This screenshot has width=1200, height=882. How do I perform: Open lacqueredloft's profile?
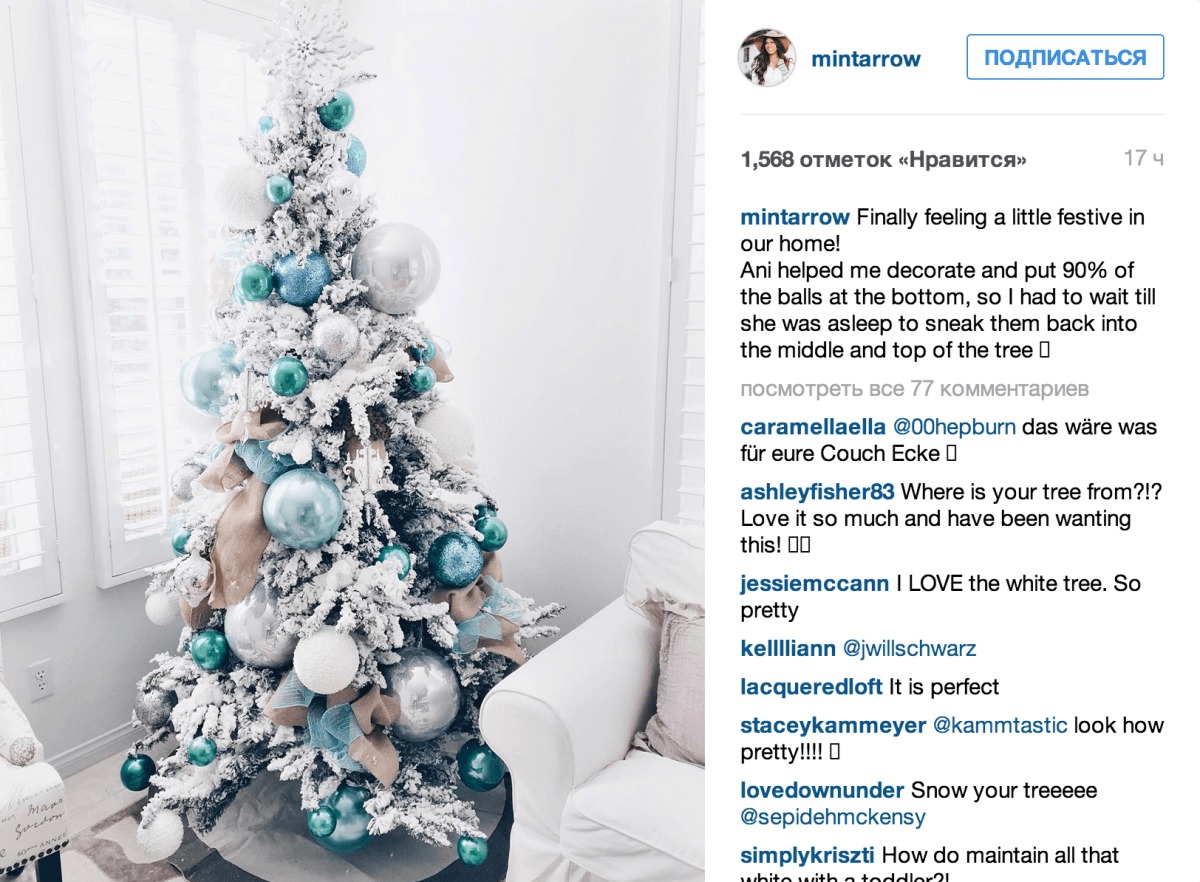pyautogui.click(x=811, y=687)
